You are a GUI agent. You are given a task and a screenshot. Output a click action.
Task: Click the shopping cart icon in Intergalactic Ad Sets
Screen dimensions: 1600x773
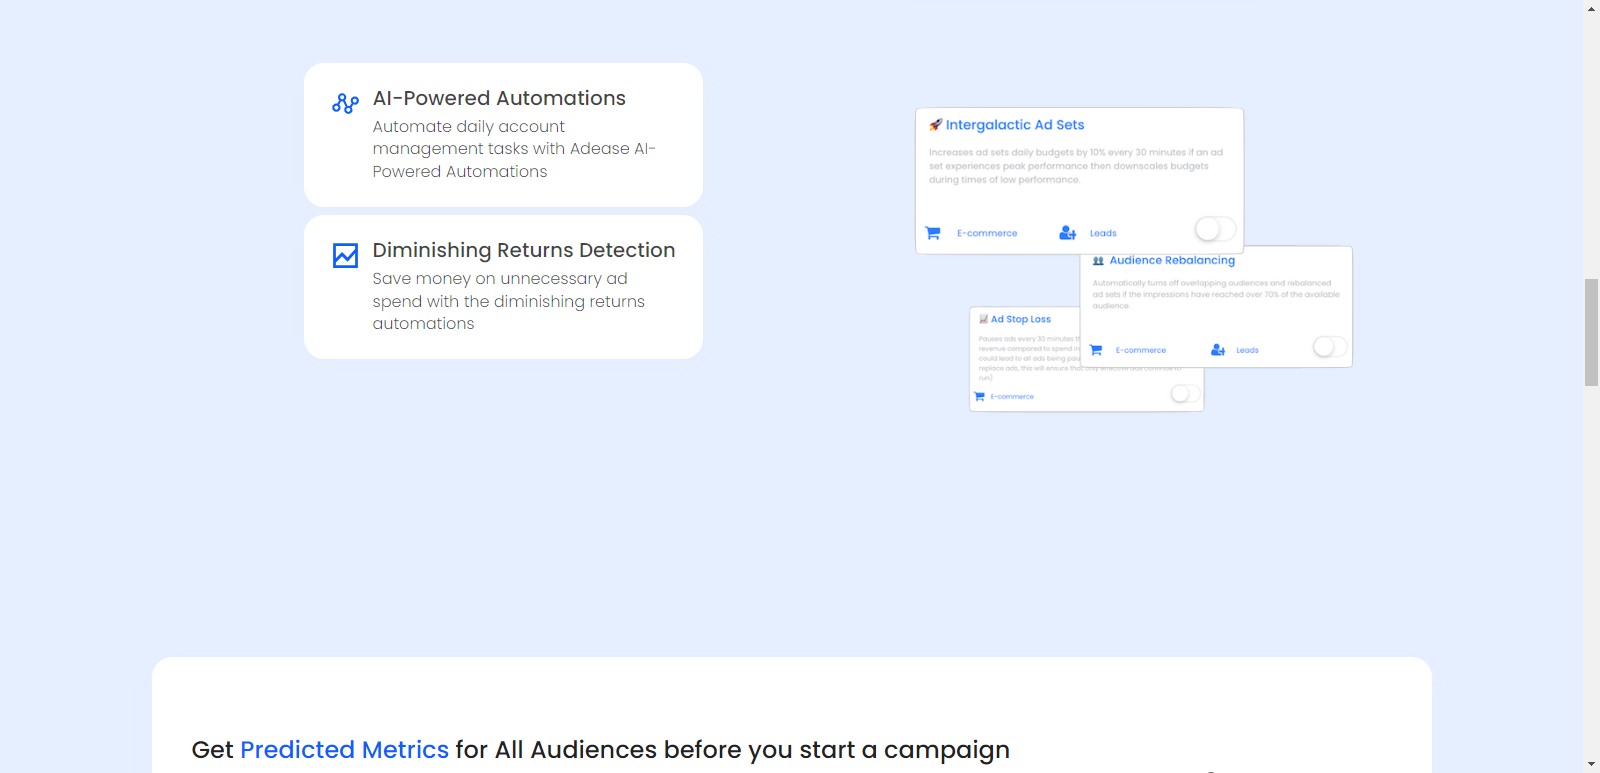coord(933,233)
